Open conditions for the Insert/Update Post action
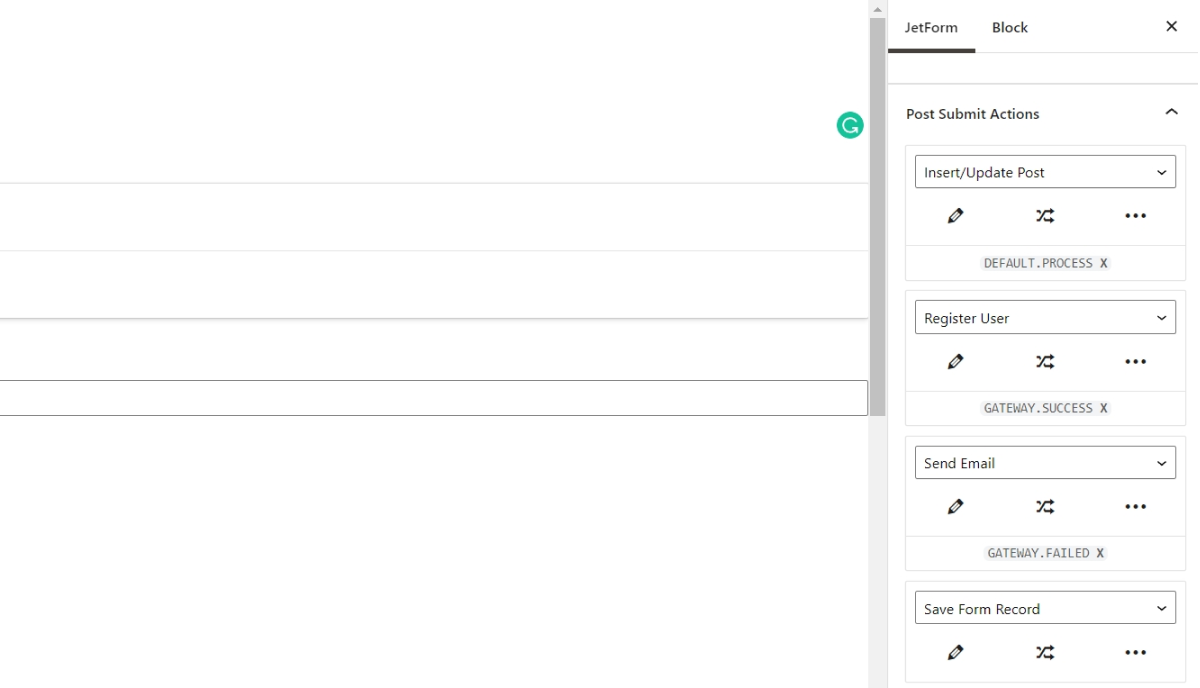Screen dimensions: 1200x688 (1045, 215)
